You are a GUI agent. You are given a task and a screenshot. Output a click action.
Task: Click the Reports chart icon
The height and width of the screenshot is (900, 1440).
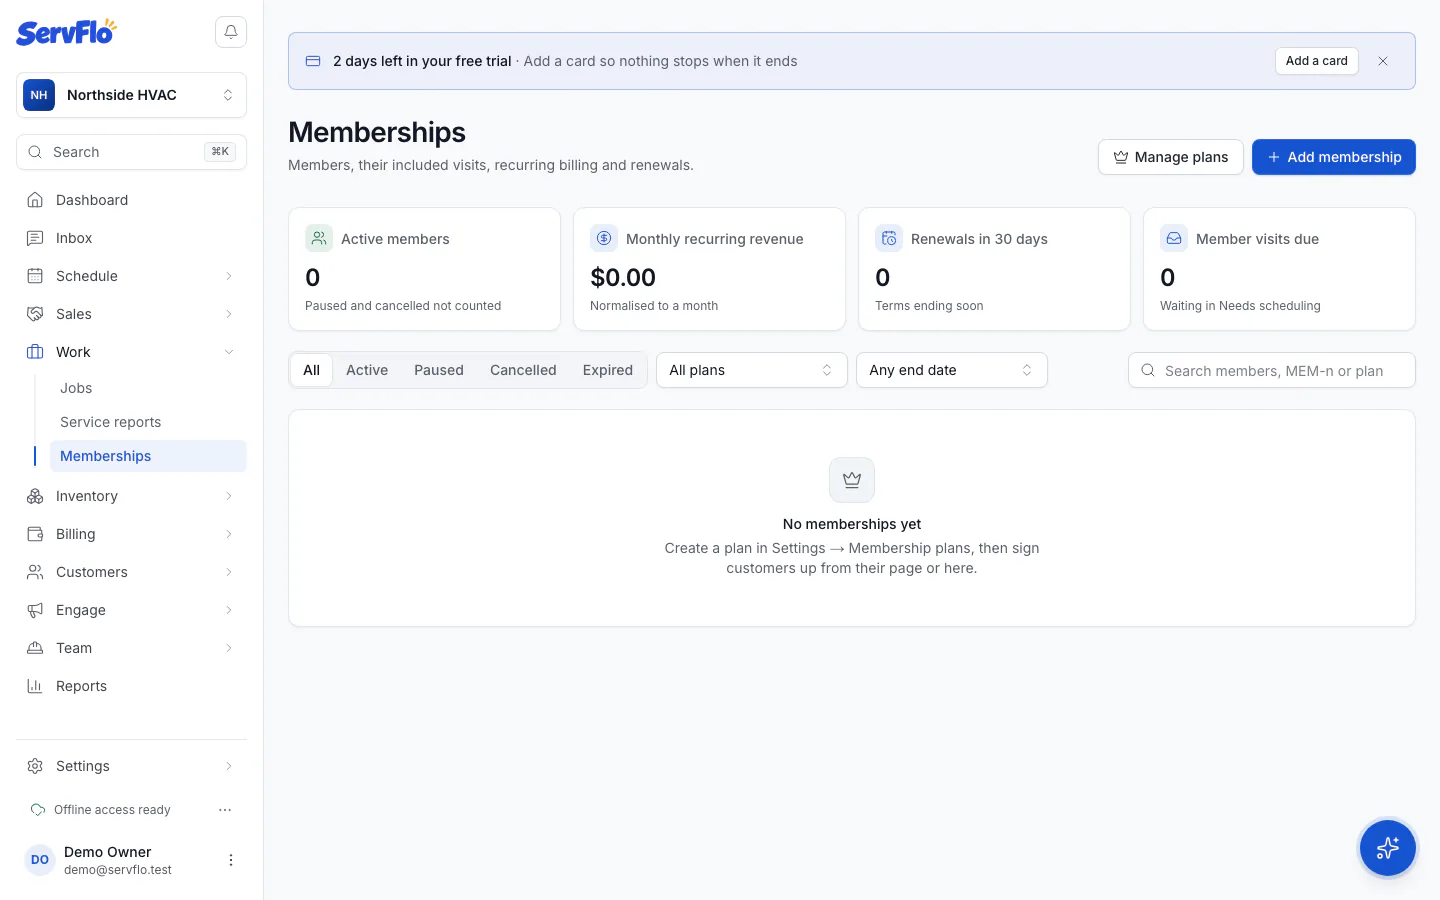[35, 686]
